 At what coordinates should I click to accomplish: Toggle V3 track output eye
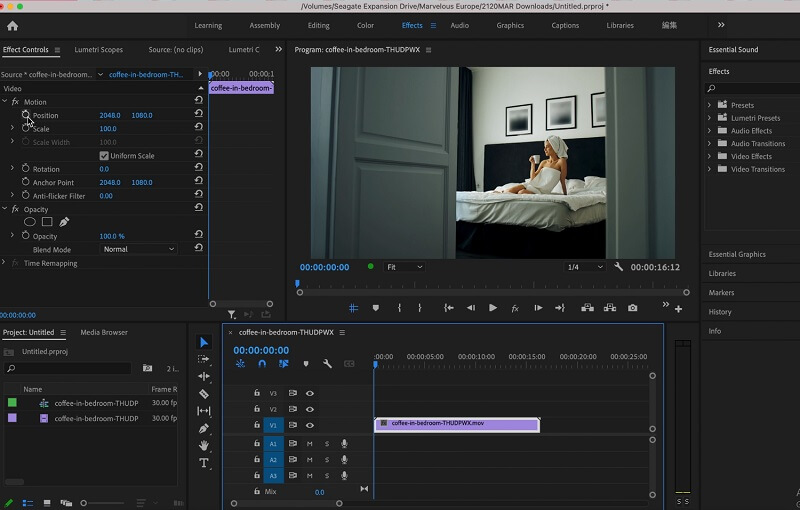pos(310,393)
